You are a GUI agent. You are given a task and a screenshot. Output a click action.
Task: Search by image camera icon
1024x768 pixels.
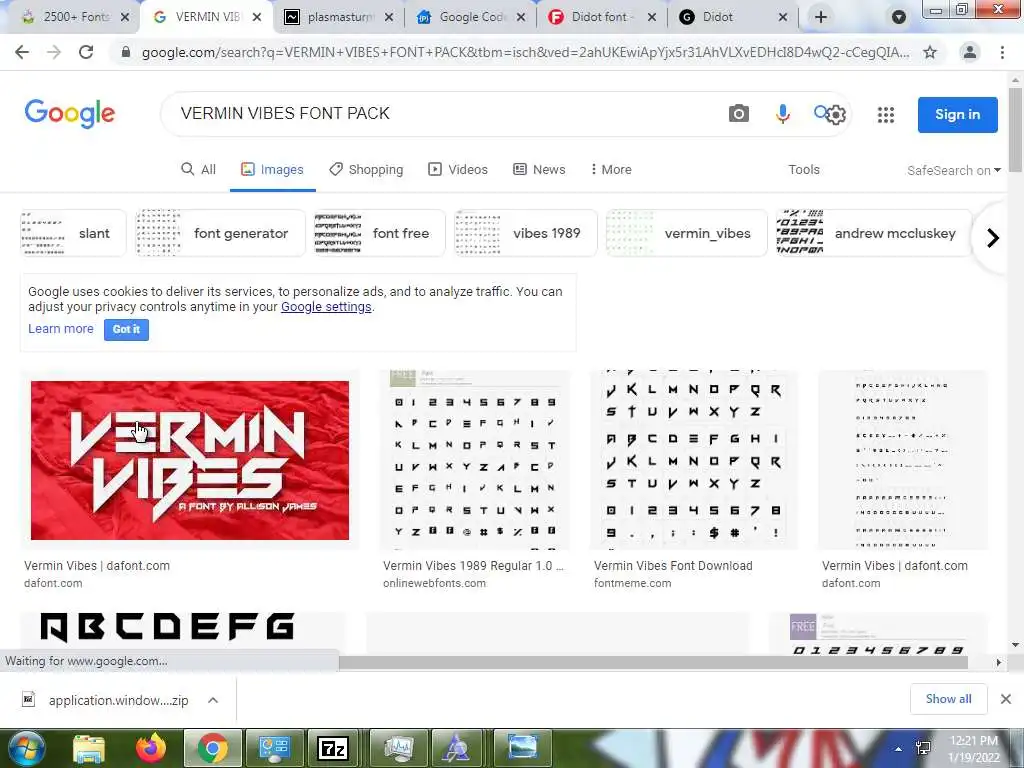(739, 114)
